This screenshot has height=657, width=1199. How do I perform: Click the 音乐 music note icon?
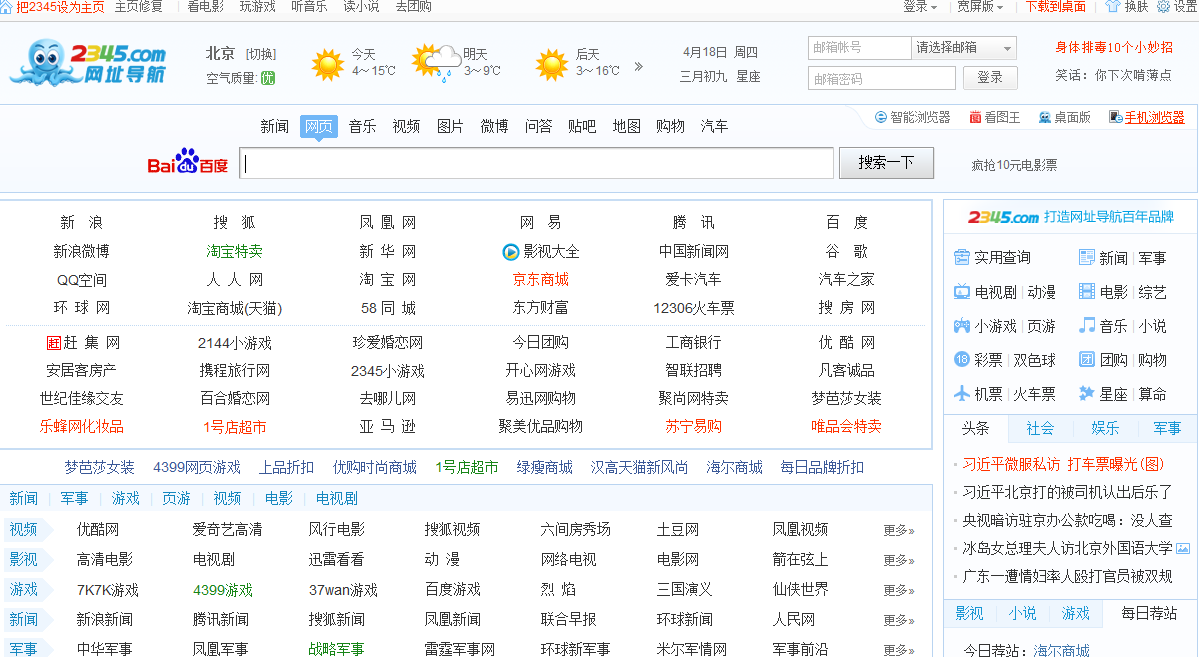[1087, 326]
